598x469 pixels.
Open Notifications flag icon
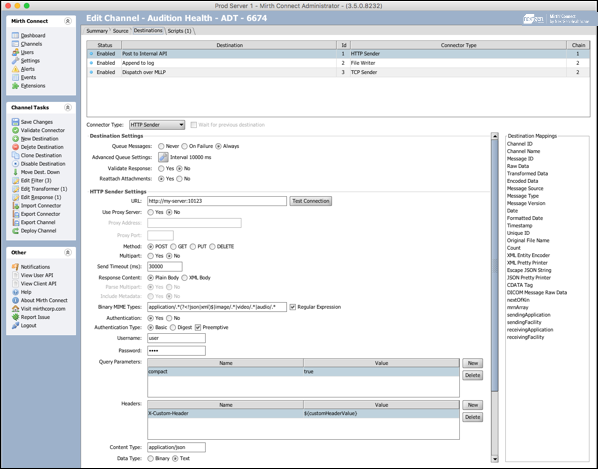[15, 267]
